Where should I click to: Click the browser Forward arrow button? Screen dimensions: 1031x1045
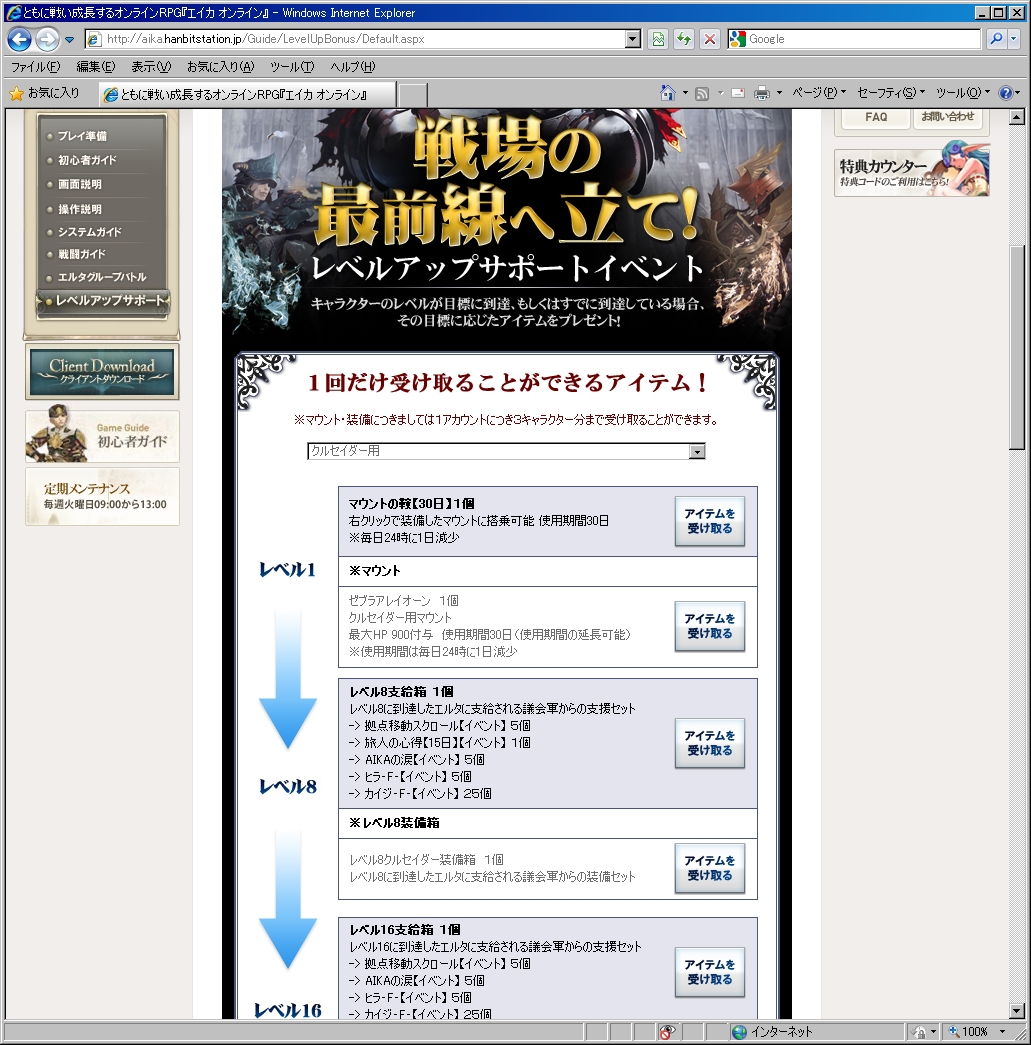click(47, 39)
